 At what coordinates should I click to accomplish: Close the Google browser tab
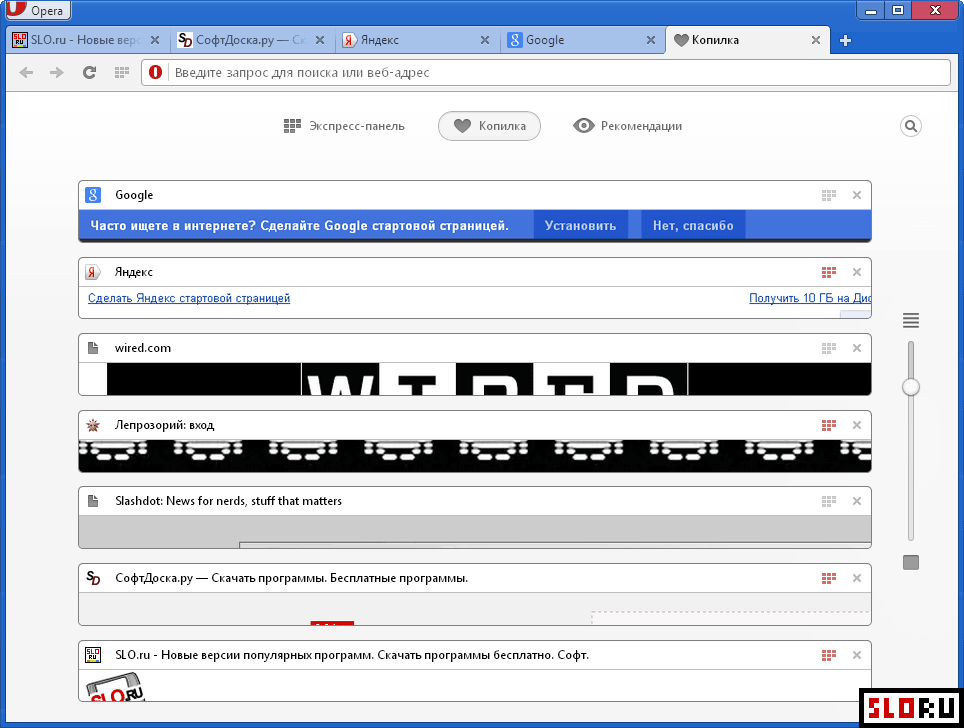click(x=650, y=40)
